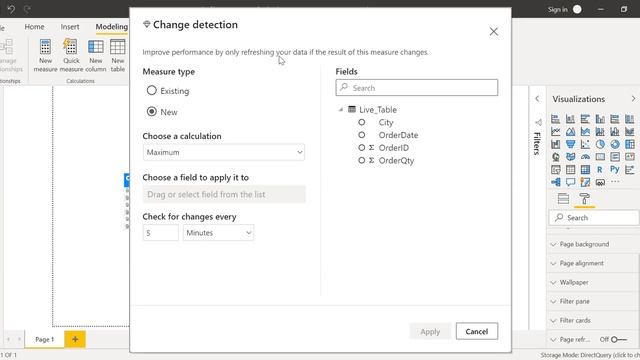Click the Undo arrow in title bar

tap(11, 9)
